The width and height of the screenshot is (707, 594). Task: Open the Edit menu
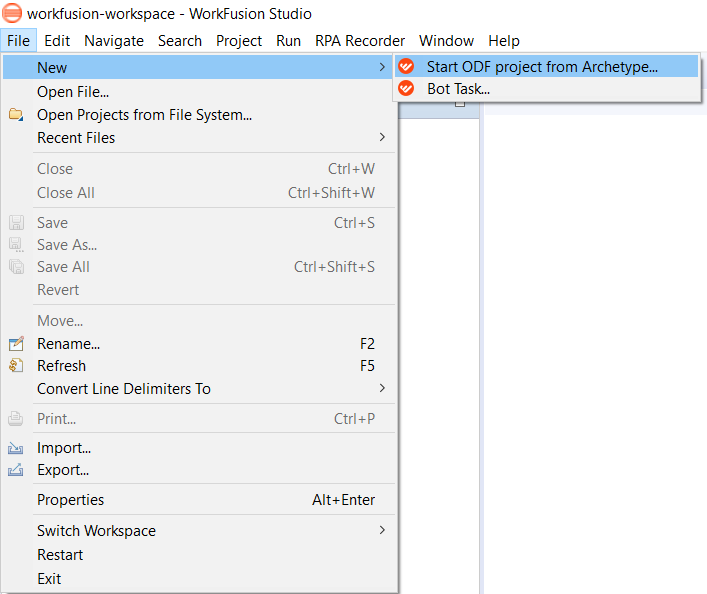coord(57,41)
